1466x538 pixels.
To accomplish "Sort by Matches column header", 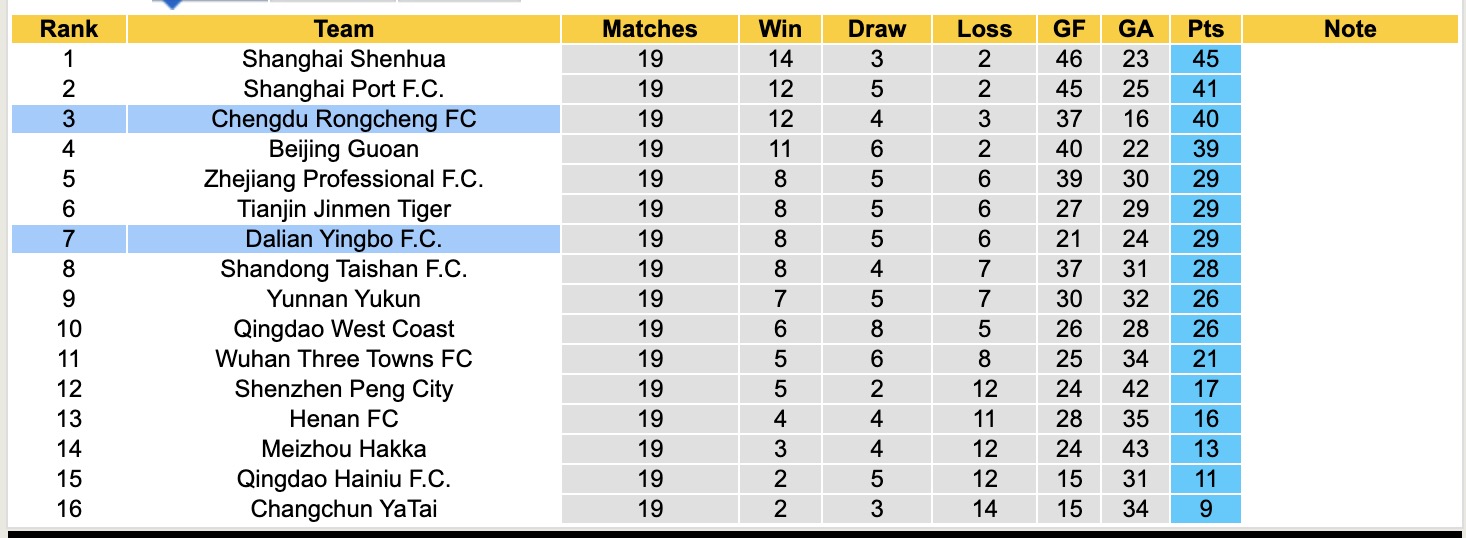I will click(x=650, y=29).
